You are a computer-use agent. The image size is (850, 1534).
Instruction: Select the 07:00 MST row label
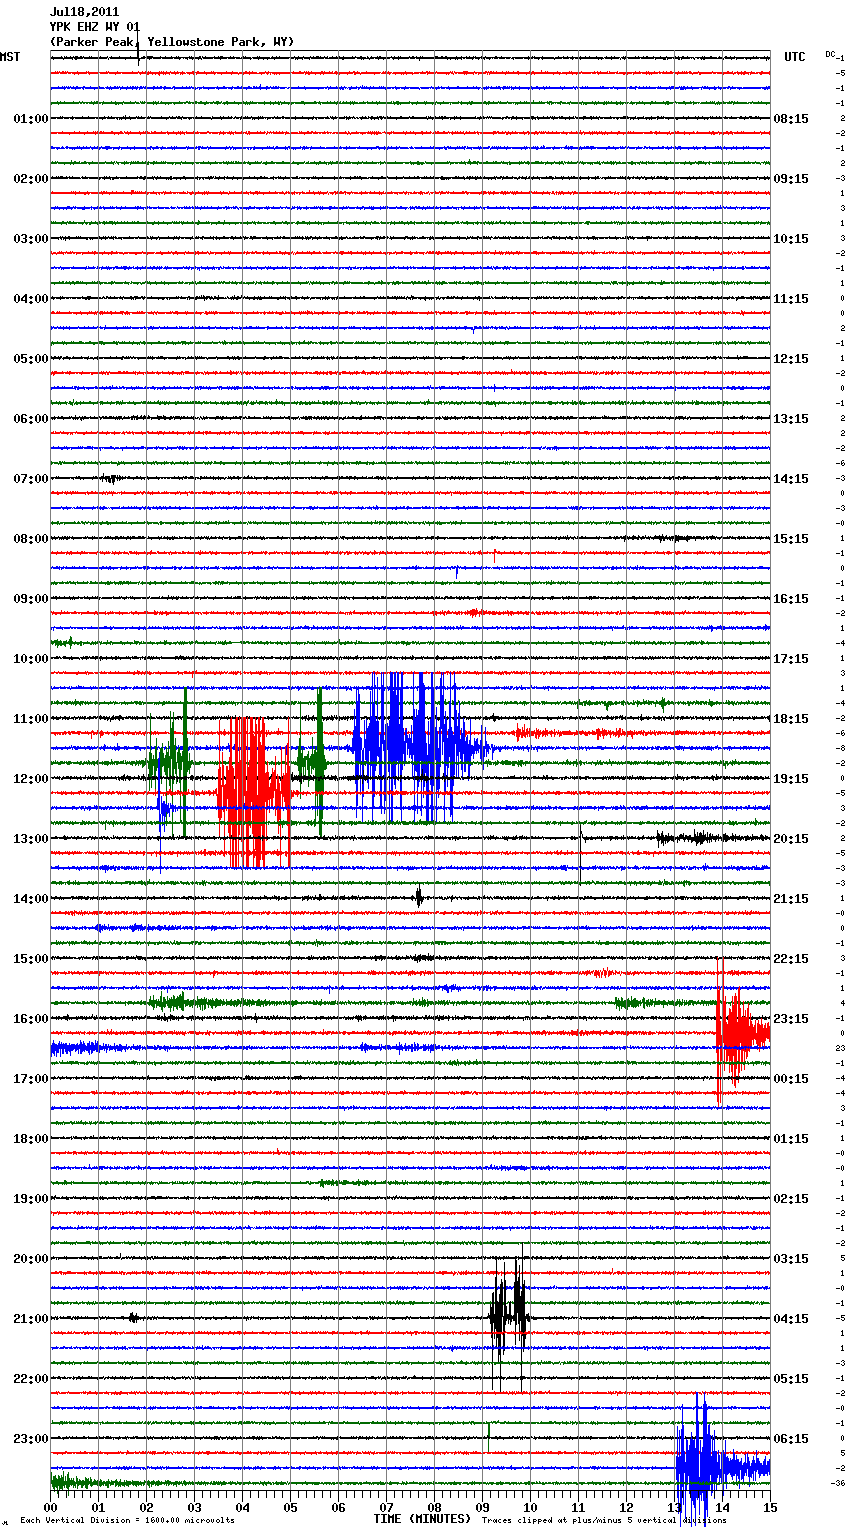pos(31,479)
